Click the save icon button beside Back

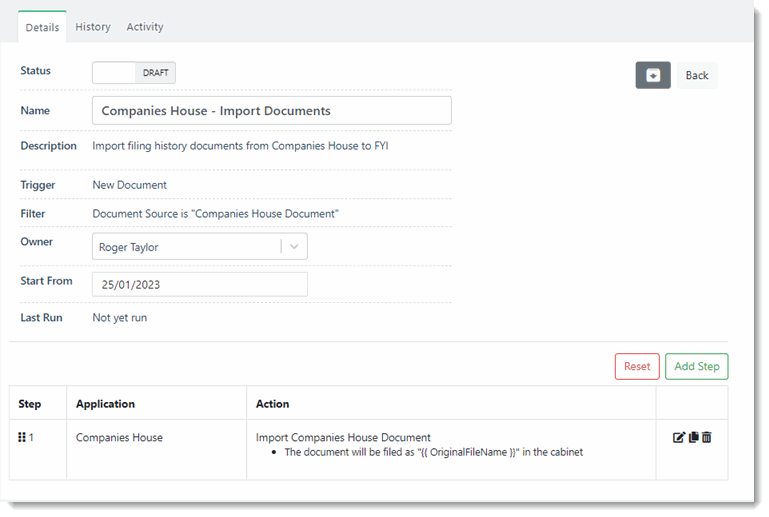(653, 76)
